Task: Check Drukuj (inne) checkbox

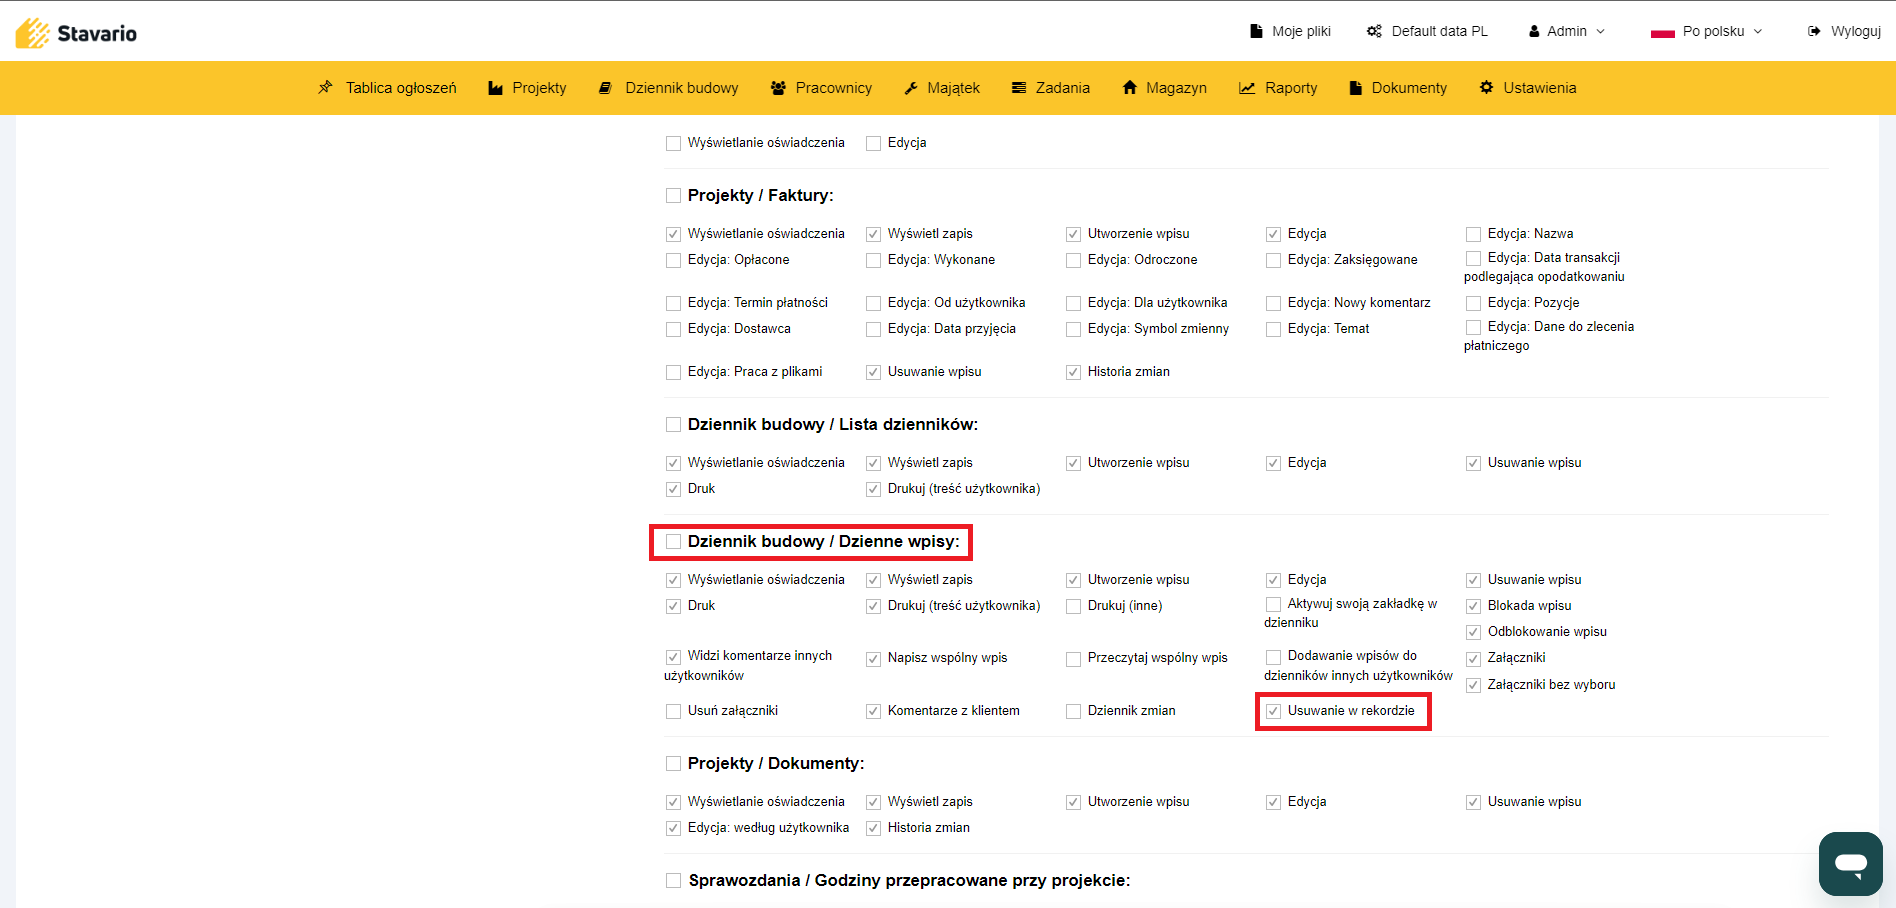Action: [1073, 606]
